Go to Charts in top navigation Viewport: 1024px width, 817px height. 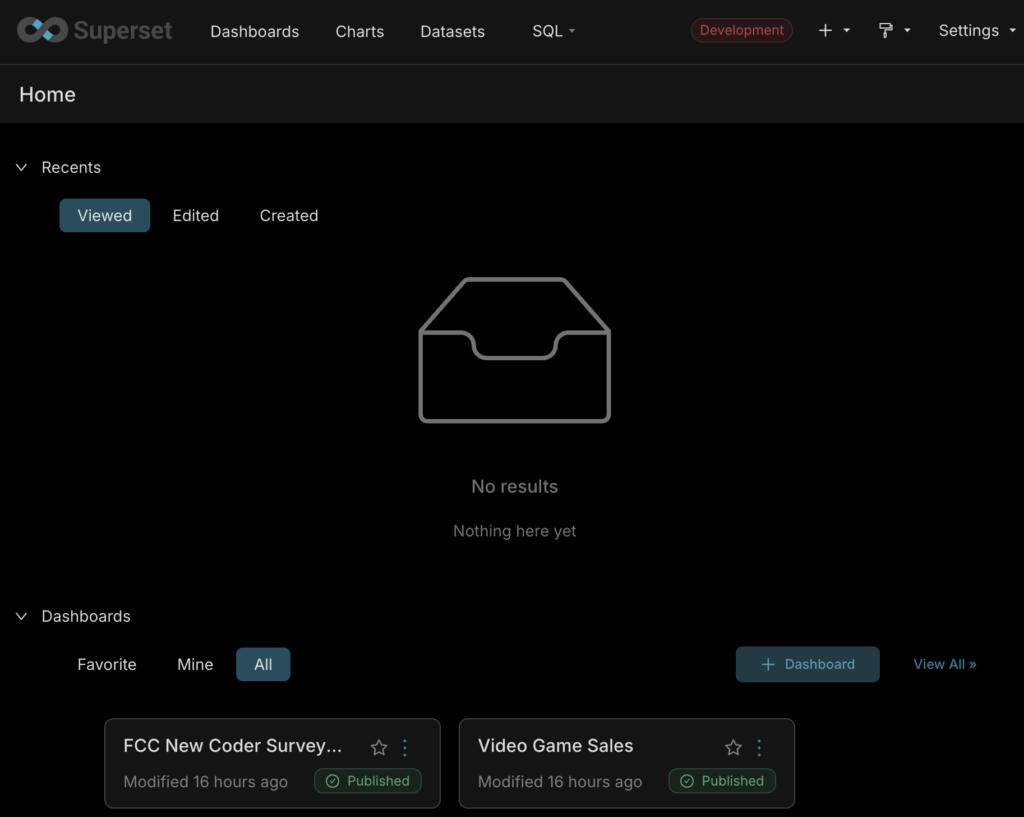359,31
